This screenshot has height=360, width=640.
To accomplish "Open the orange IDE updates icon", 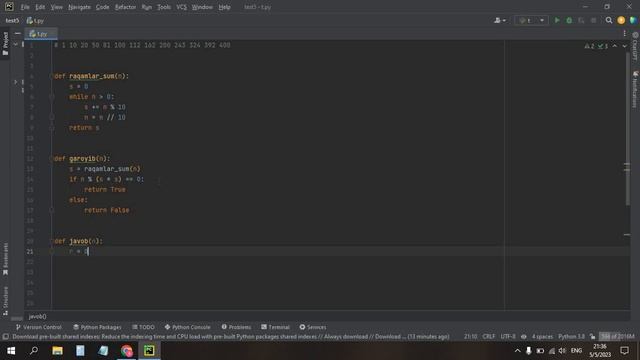I will [621, 20].
